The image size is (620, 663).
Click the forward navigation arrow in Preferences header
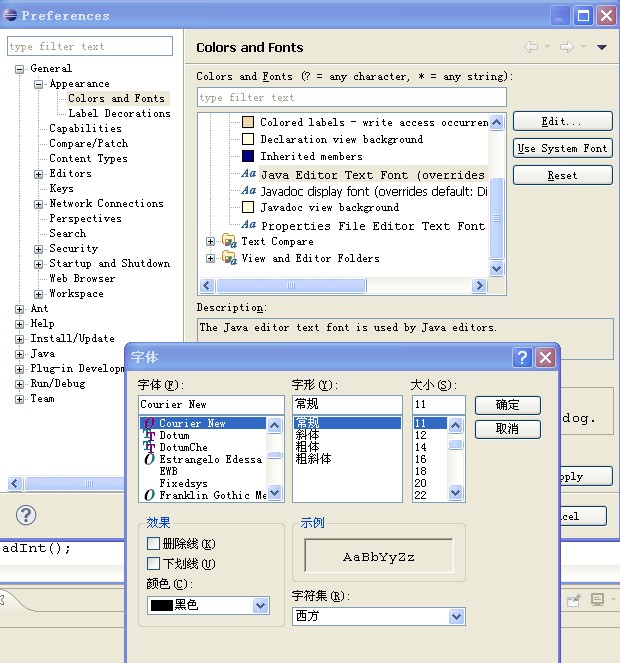pyautogui.click(x=567, y=47)
